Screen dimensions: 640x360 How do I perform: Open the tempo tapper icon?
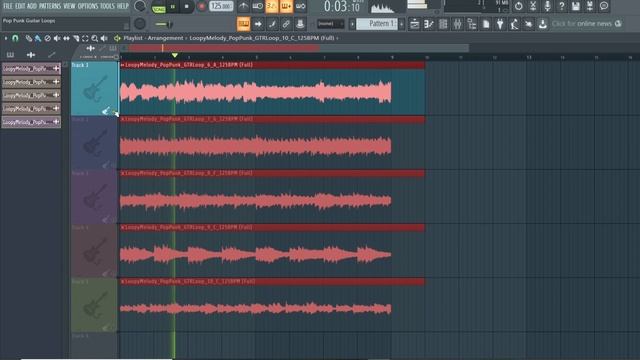[x=514, y=24]
